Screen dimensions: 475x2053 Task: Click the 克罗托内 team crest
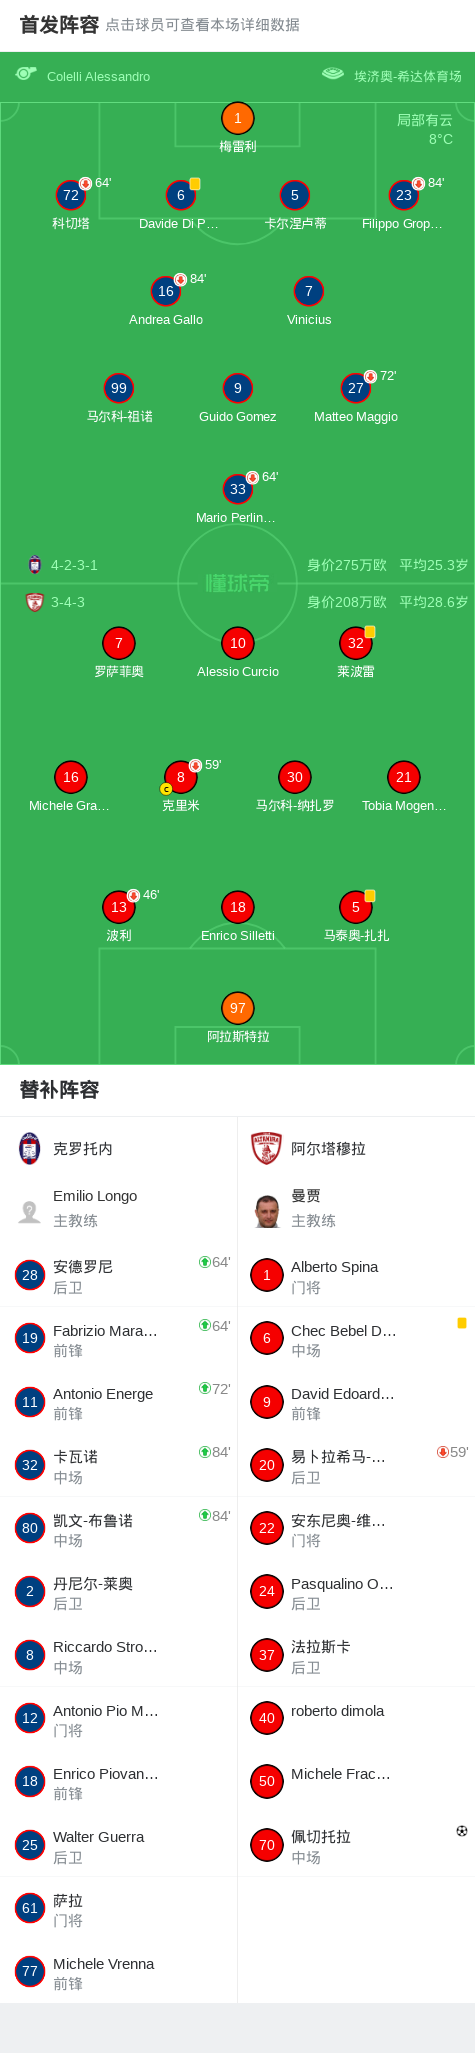[x=30, y=1148]
